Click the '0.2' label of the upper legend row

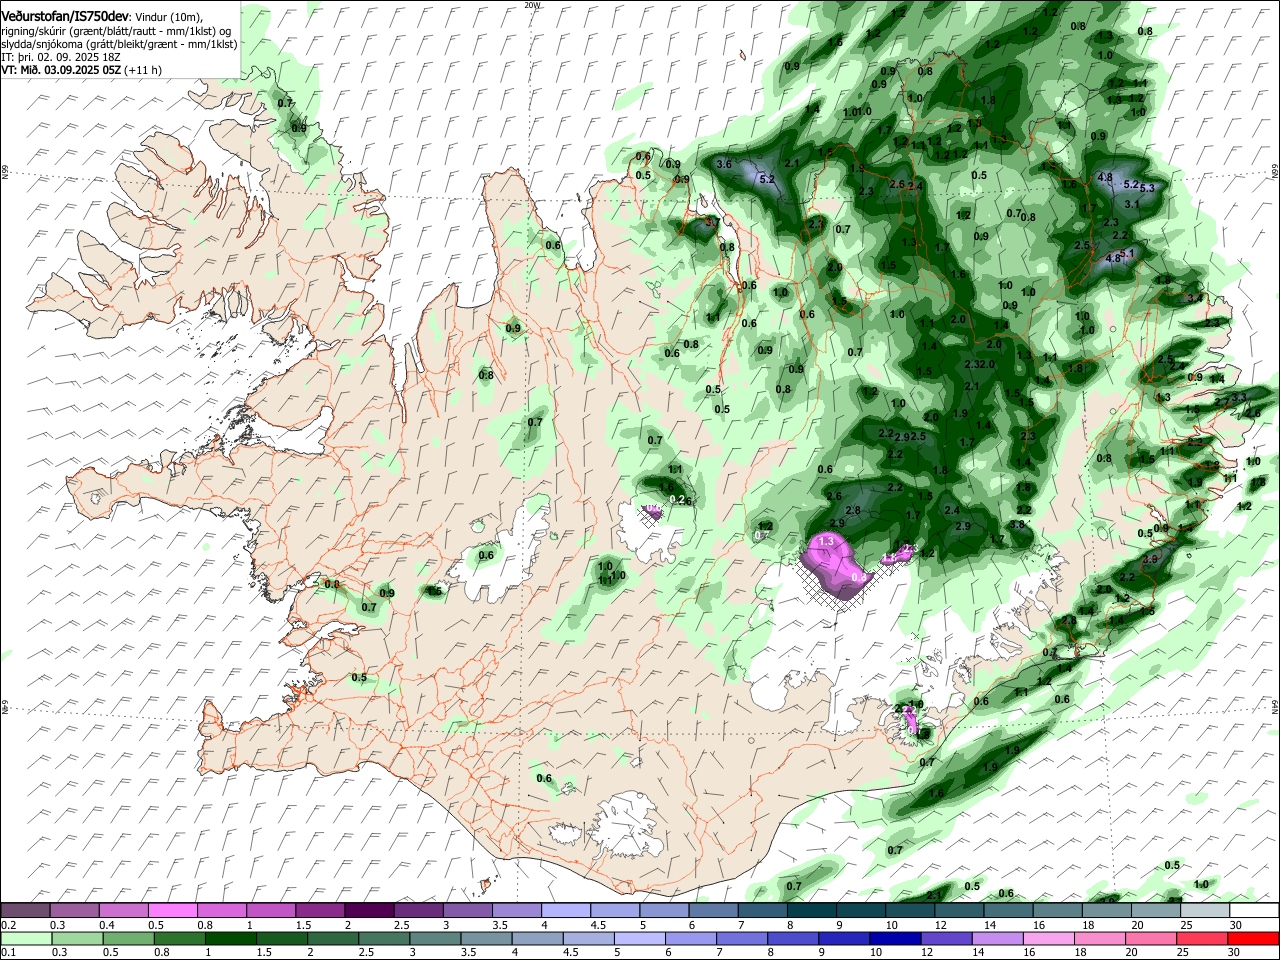8,925
